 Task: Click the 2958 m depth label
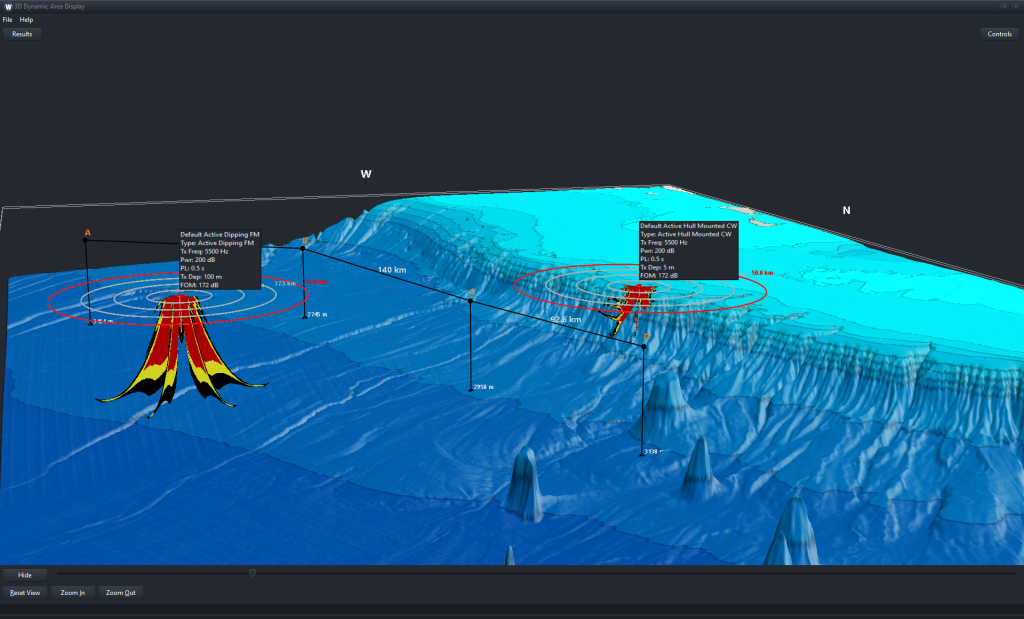pos(484,387)
